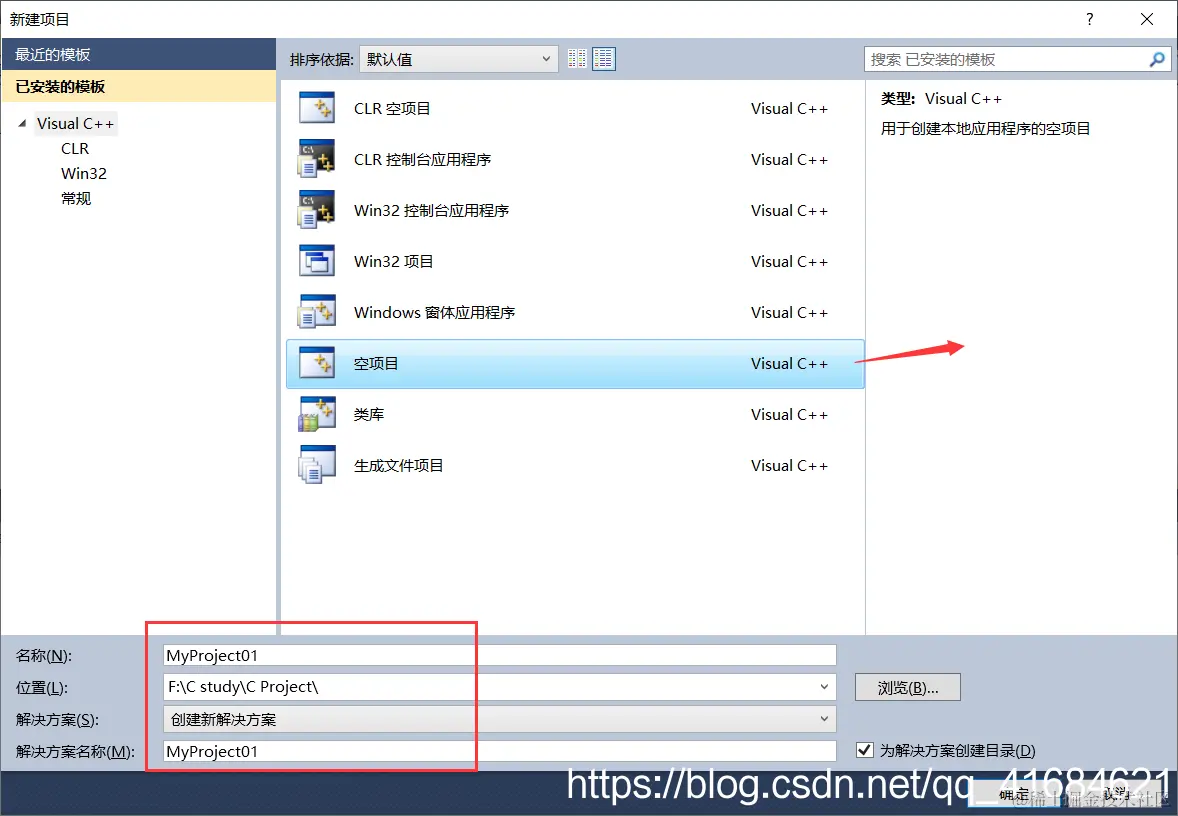Click the Win32 控制台应用程序 template icon
This screenshot has width=1178, height=816.
coord(316,210)
